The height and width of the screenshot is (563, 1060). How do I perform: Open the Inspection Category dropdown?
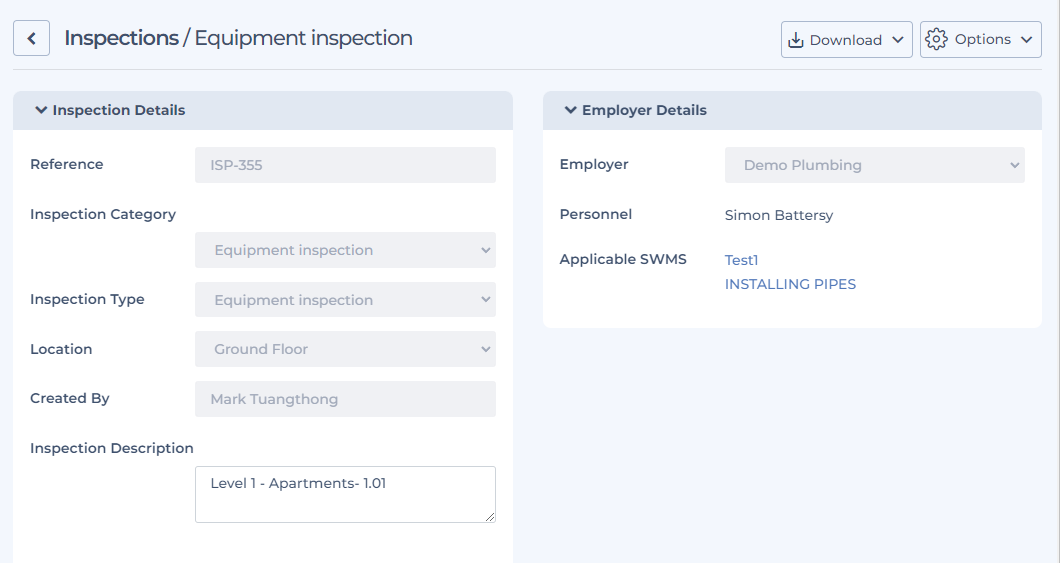(x=345, y=250)
